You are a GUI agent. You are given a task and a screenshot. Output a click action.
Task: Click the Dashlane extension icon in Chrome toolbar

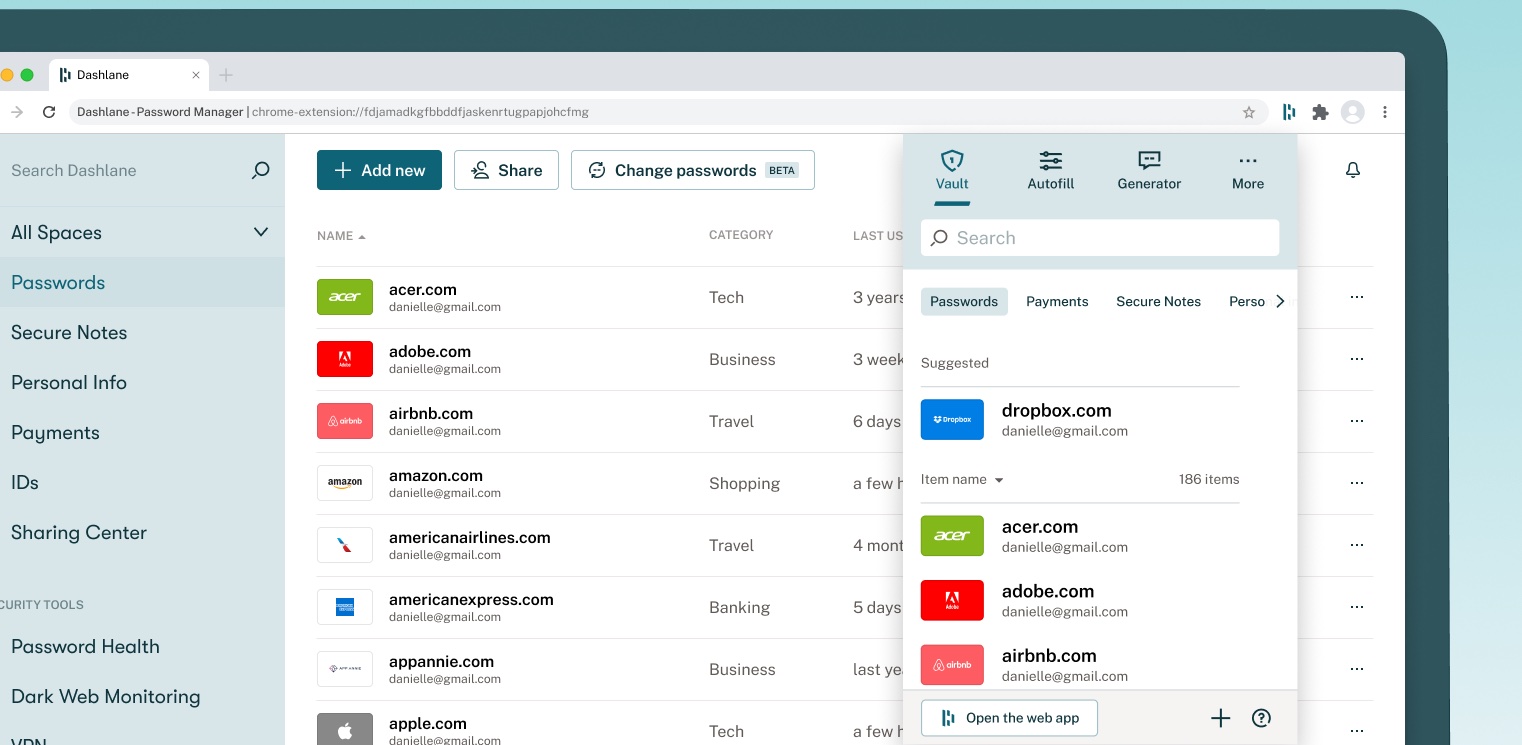click(1289, 112)
